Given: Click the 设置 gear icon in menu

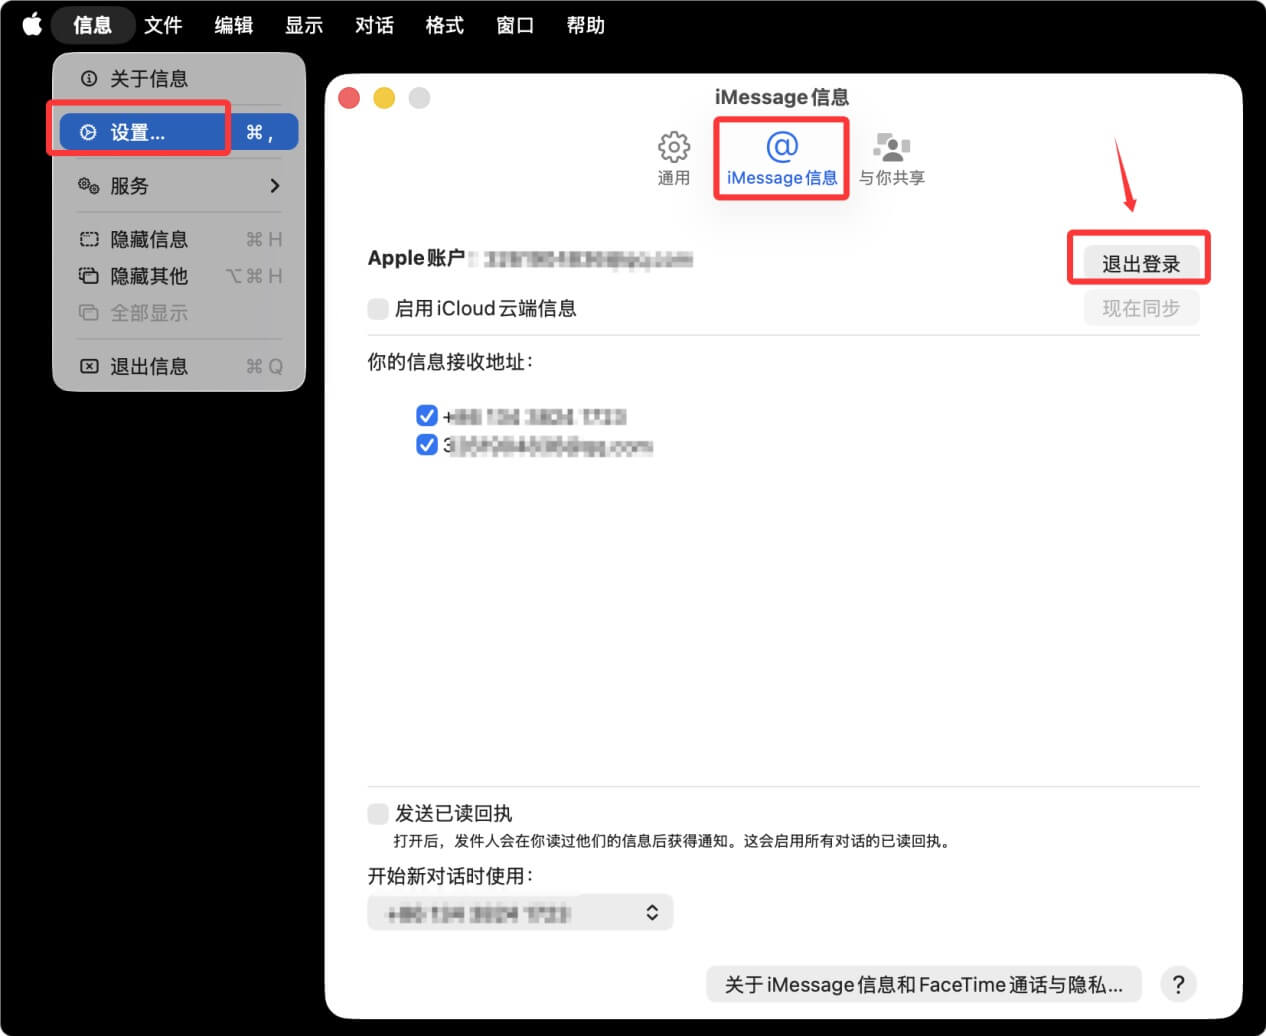Looking at the screenshot, I should [89, 131].
